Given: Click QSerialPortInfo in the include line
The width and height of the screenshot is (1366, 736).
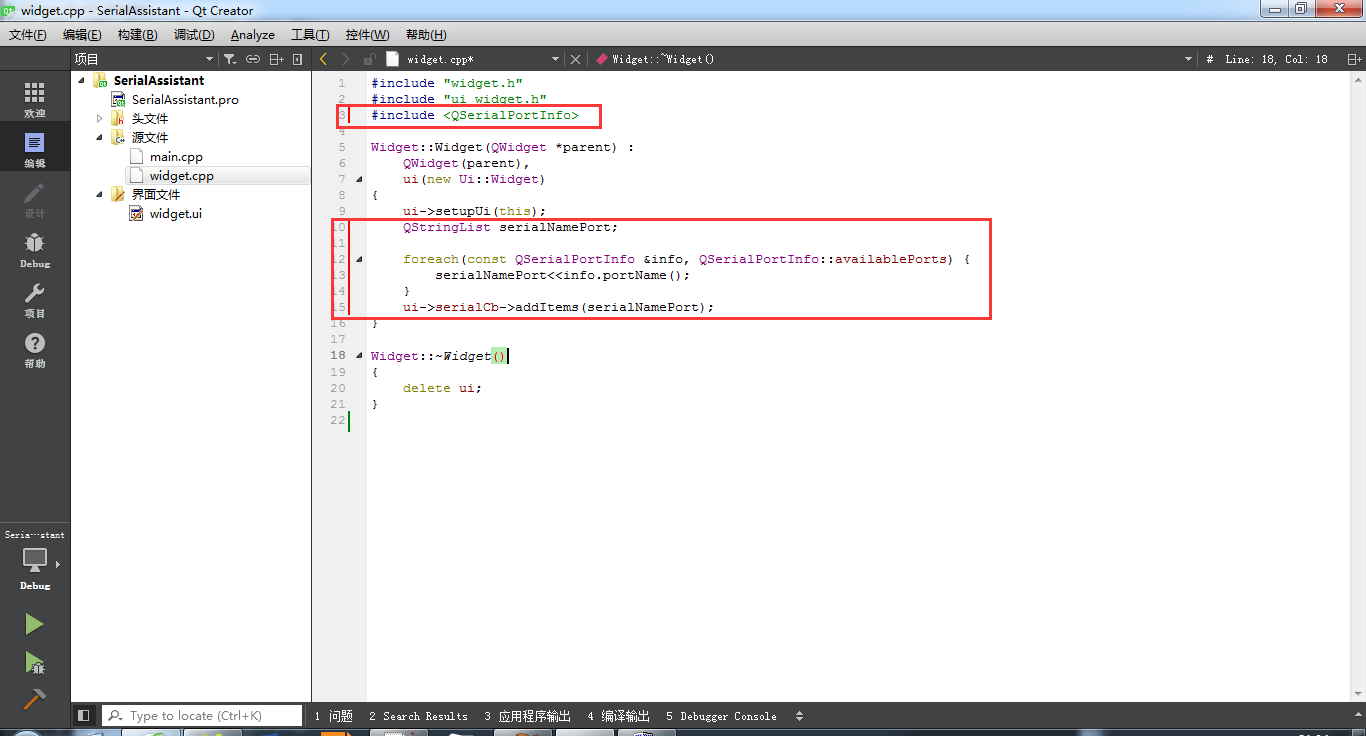Looking at the screenshot, I should (510, 115).
